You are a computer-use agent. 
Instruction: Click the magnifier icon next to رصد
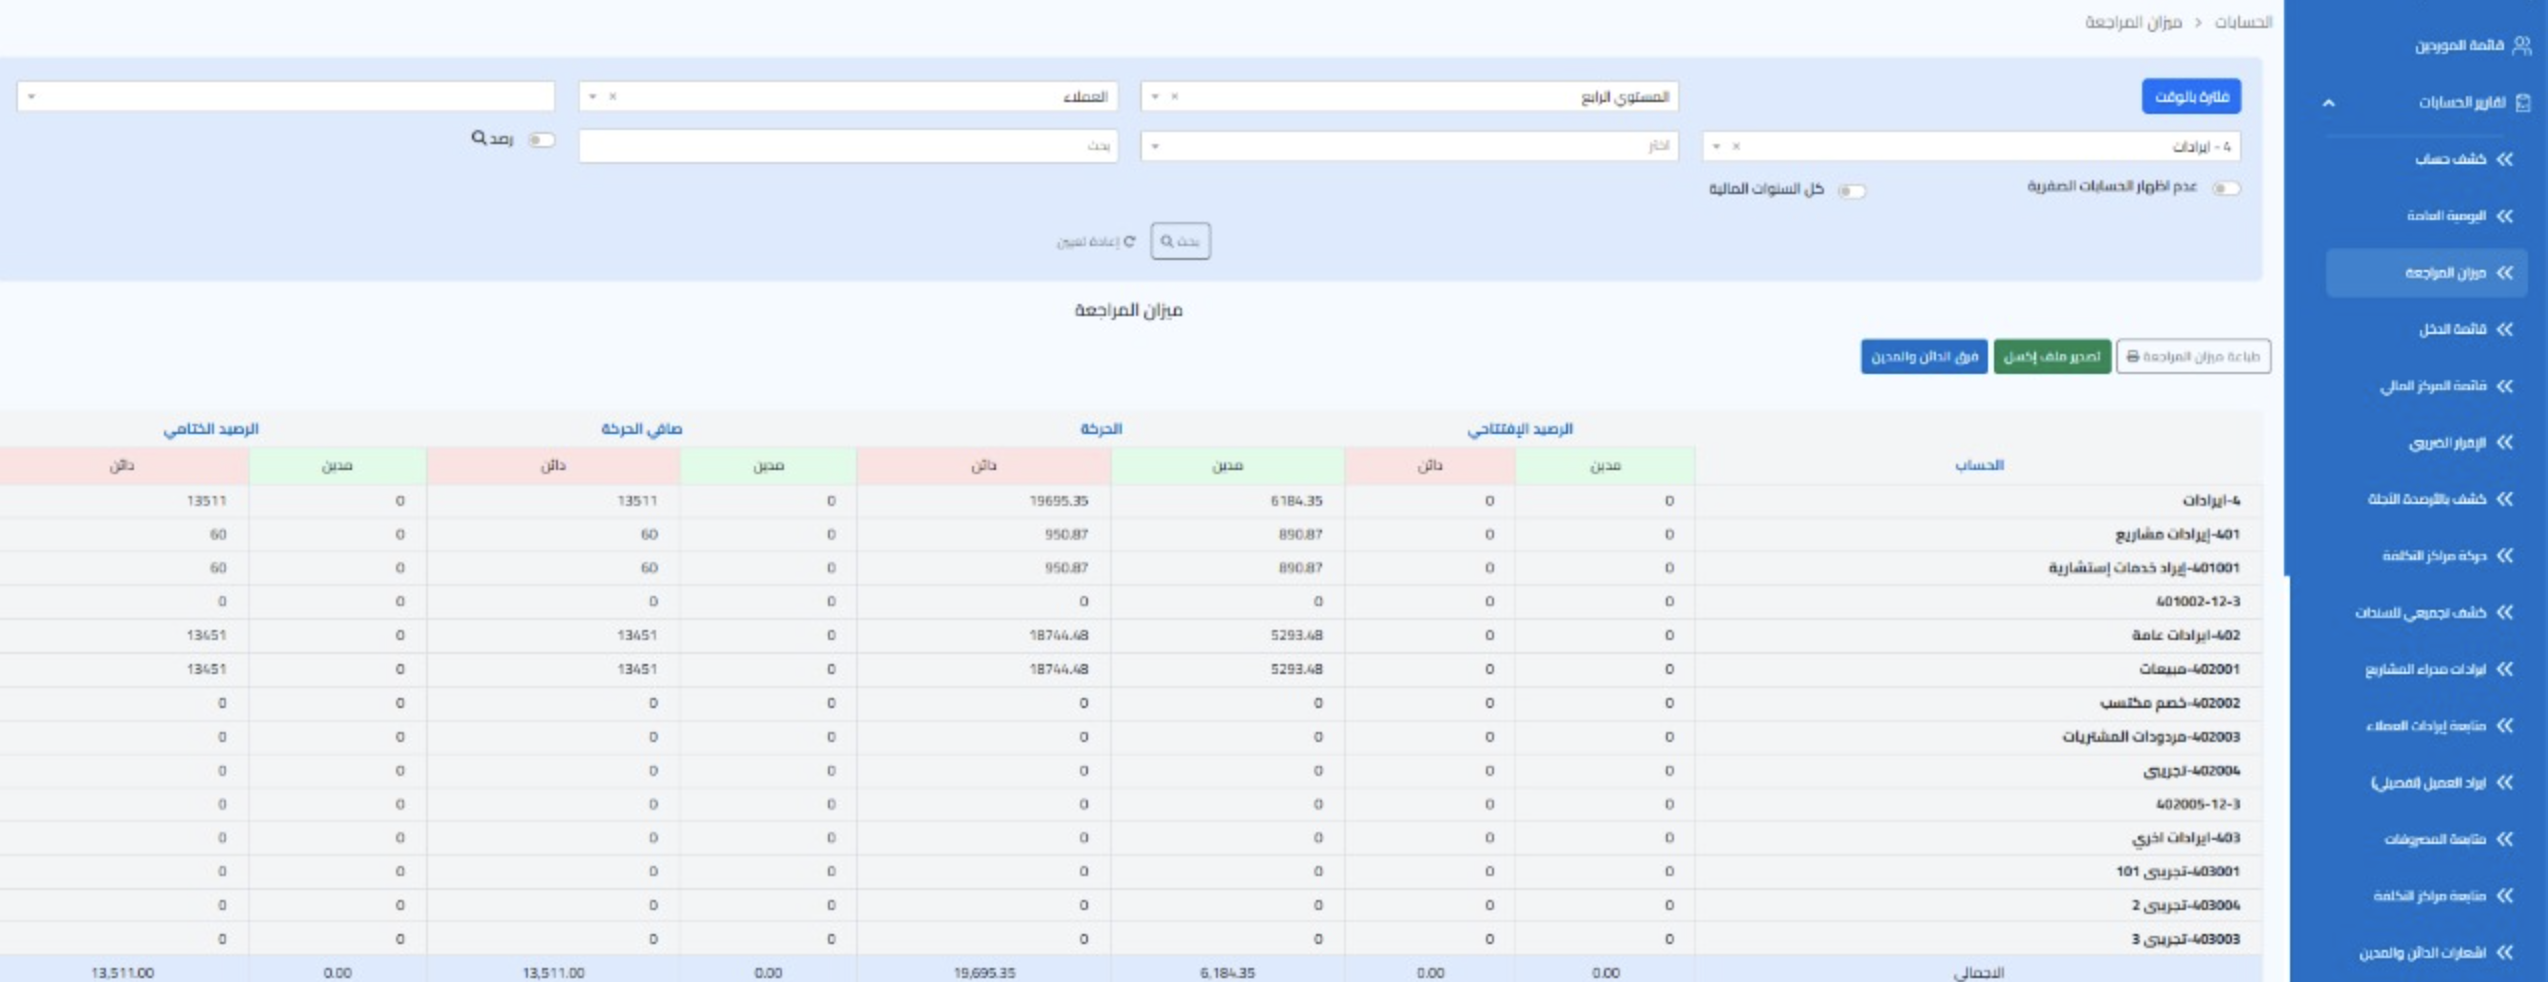click(x=479, y=138)
